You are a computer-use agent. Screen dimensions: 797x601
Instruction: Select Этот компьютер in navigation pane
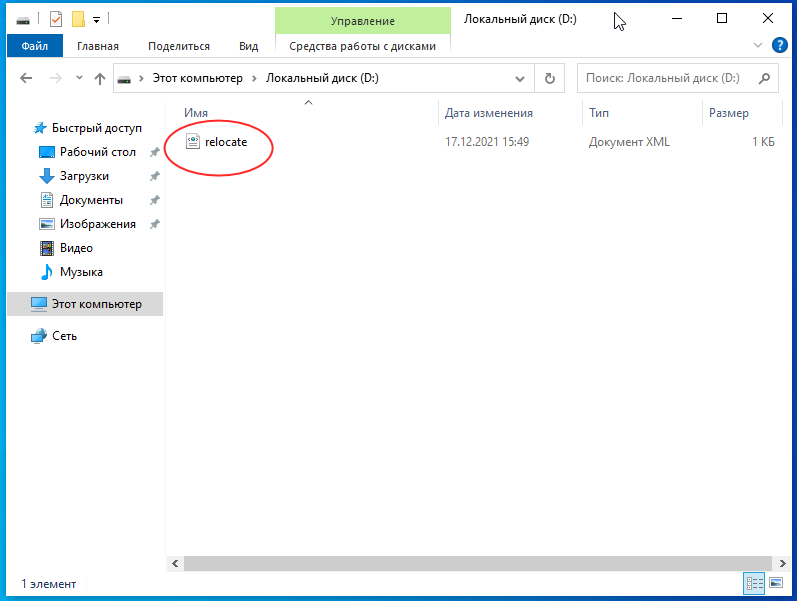pyautogui.click(x=85, y=304)
